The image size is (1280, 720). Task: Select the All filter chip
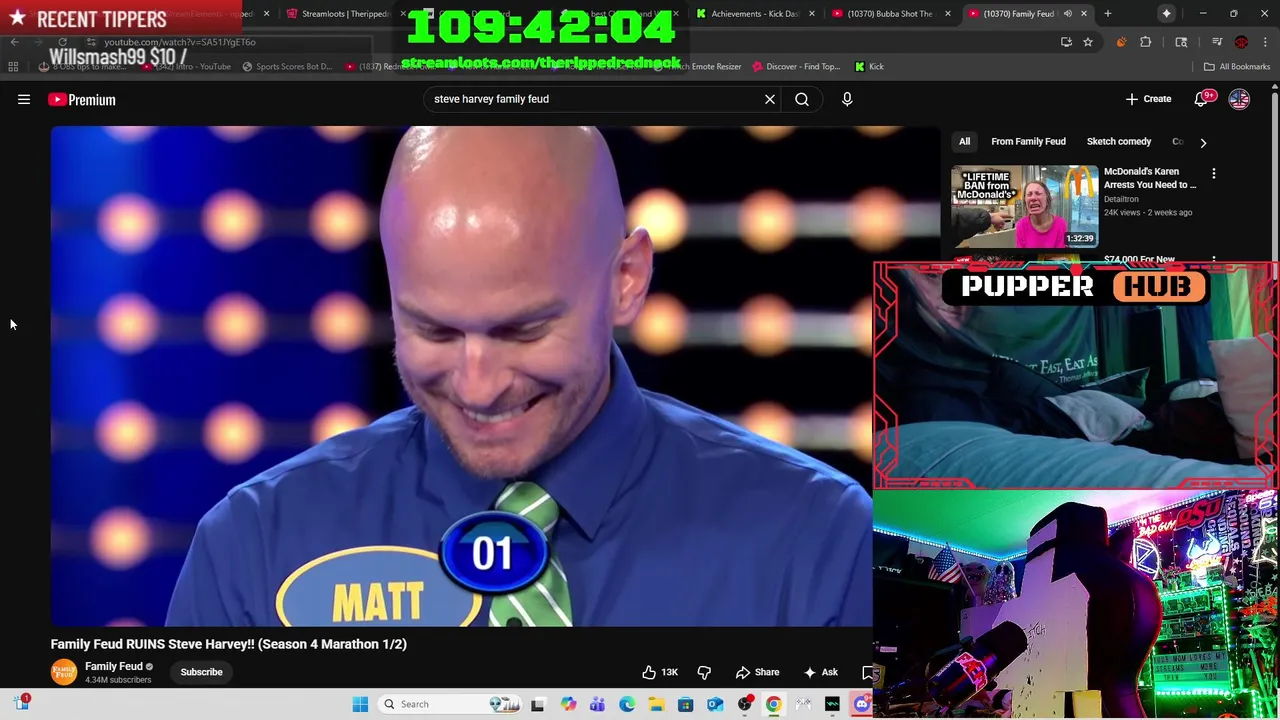tap(964, 141)
